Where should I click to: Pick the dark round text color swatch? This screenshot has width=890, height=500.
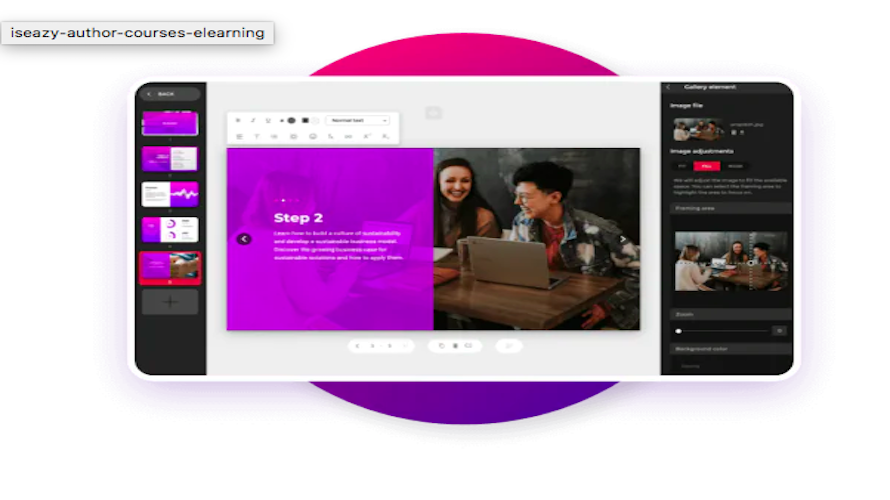pos(291,120)
